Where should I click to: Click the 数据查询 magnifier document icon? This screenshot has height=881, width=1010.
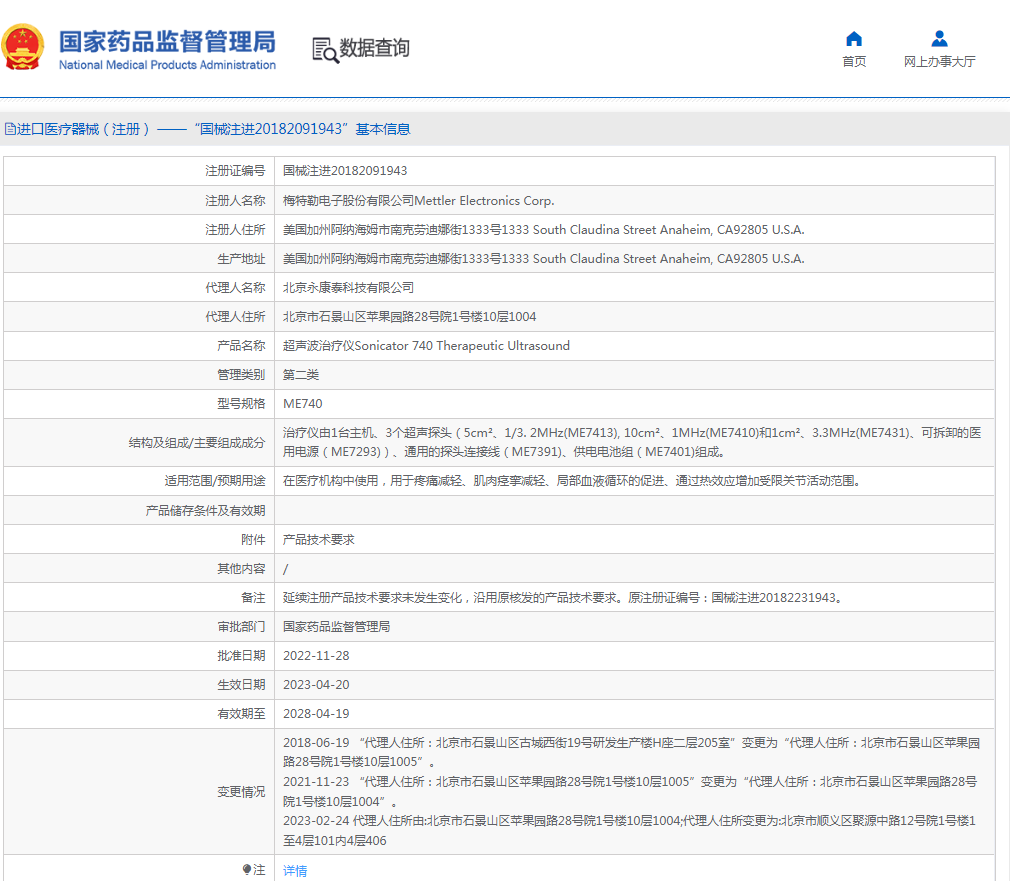325,49
